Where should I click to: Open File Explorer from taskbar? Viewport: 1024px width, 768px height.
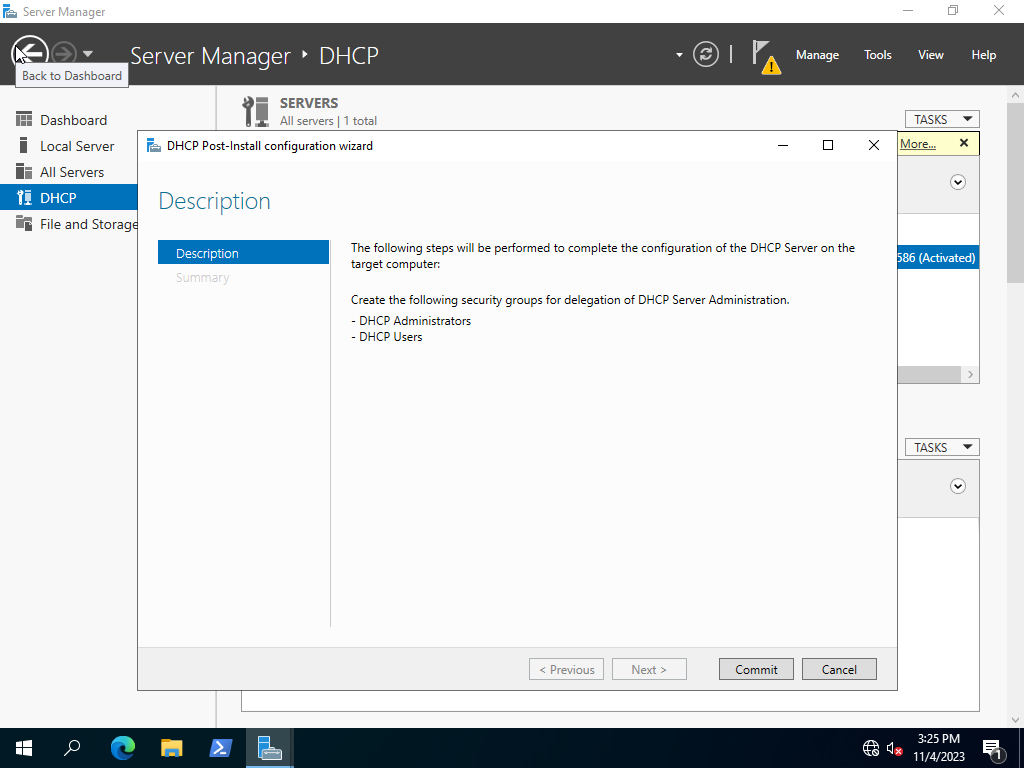[172, 748]
